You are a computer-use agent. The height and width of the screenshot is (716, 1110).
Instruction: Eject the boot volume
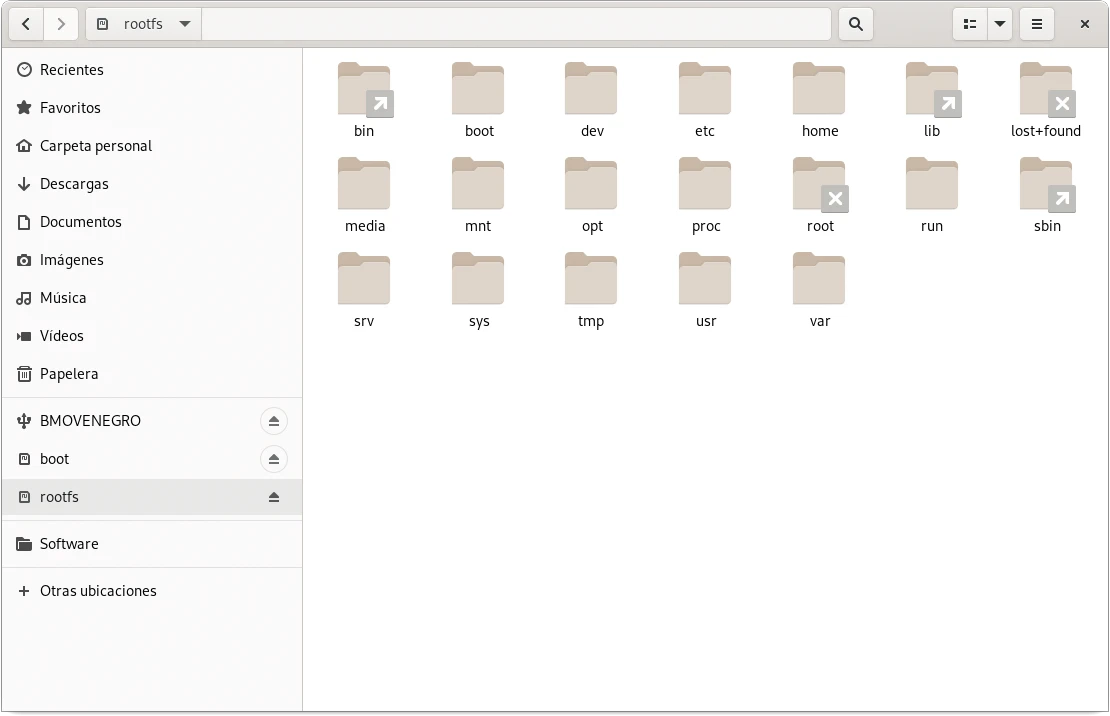point(273,459)
